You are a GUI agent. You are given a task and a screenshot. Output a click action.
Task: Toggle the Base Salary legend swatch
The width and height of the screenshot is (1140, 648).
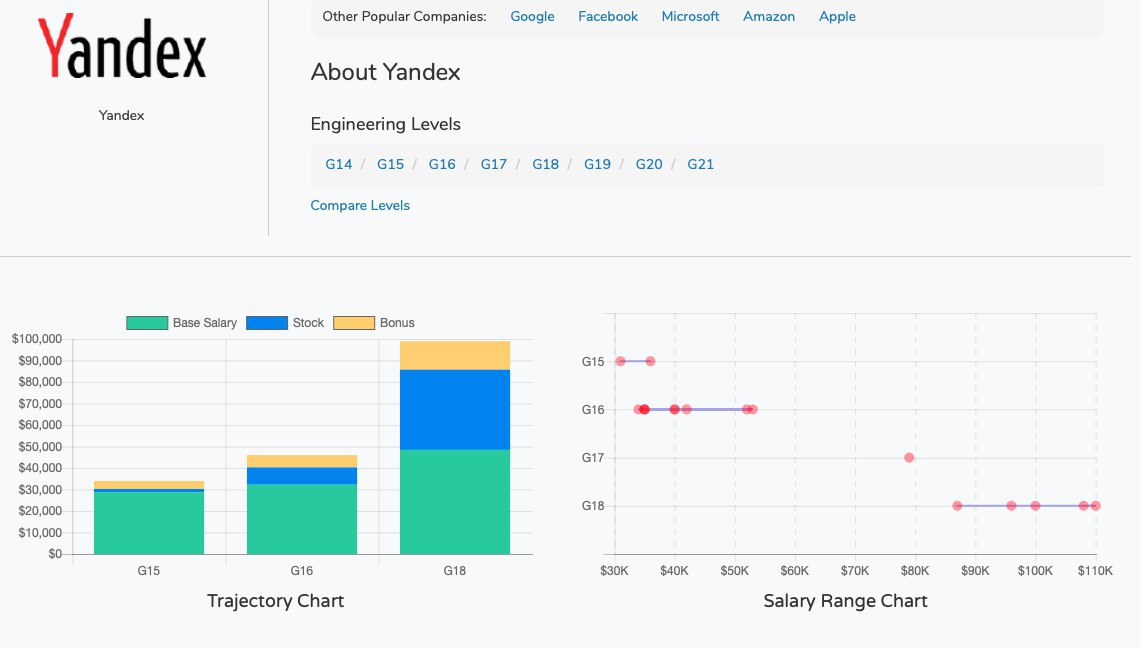pyautogui.click(x=147, y=323)
